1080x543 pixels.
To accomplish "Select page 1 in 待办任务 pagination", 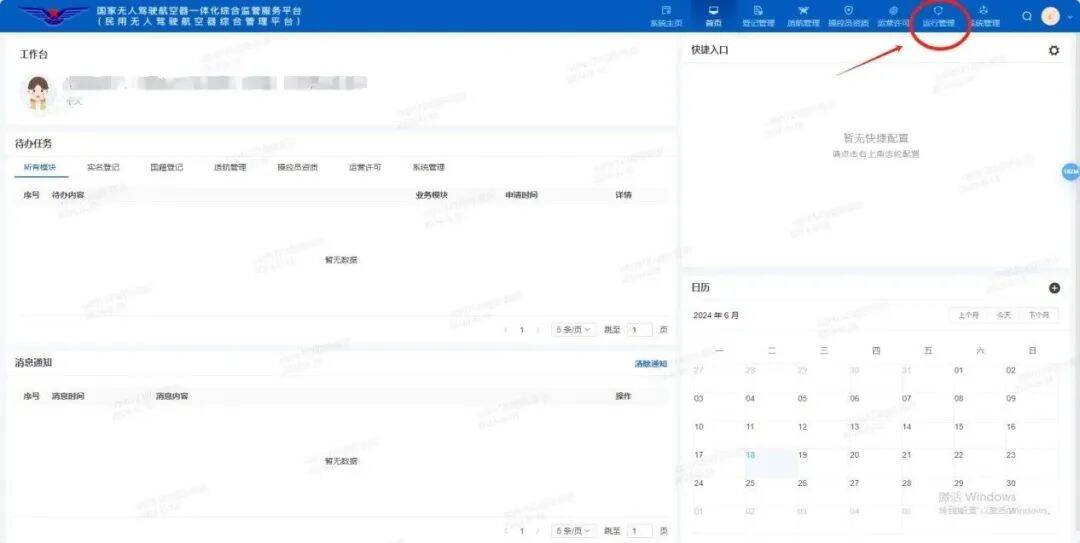I will click(522, 330).
